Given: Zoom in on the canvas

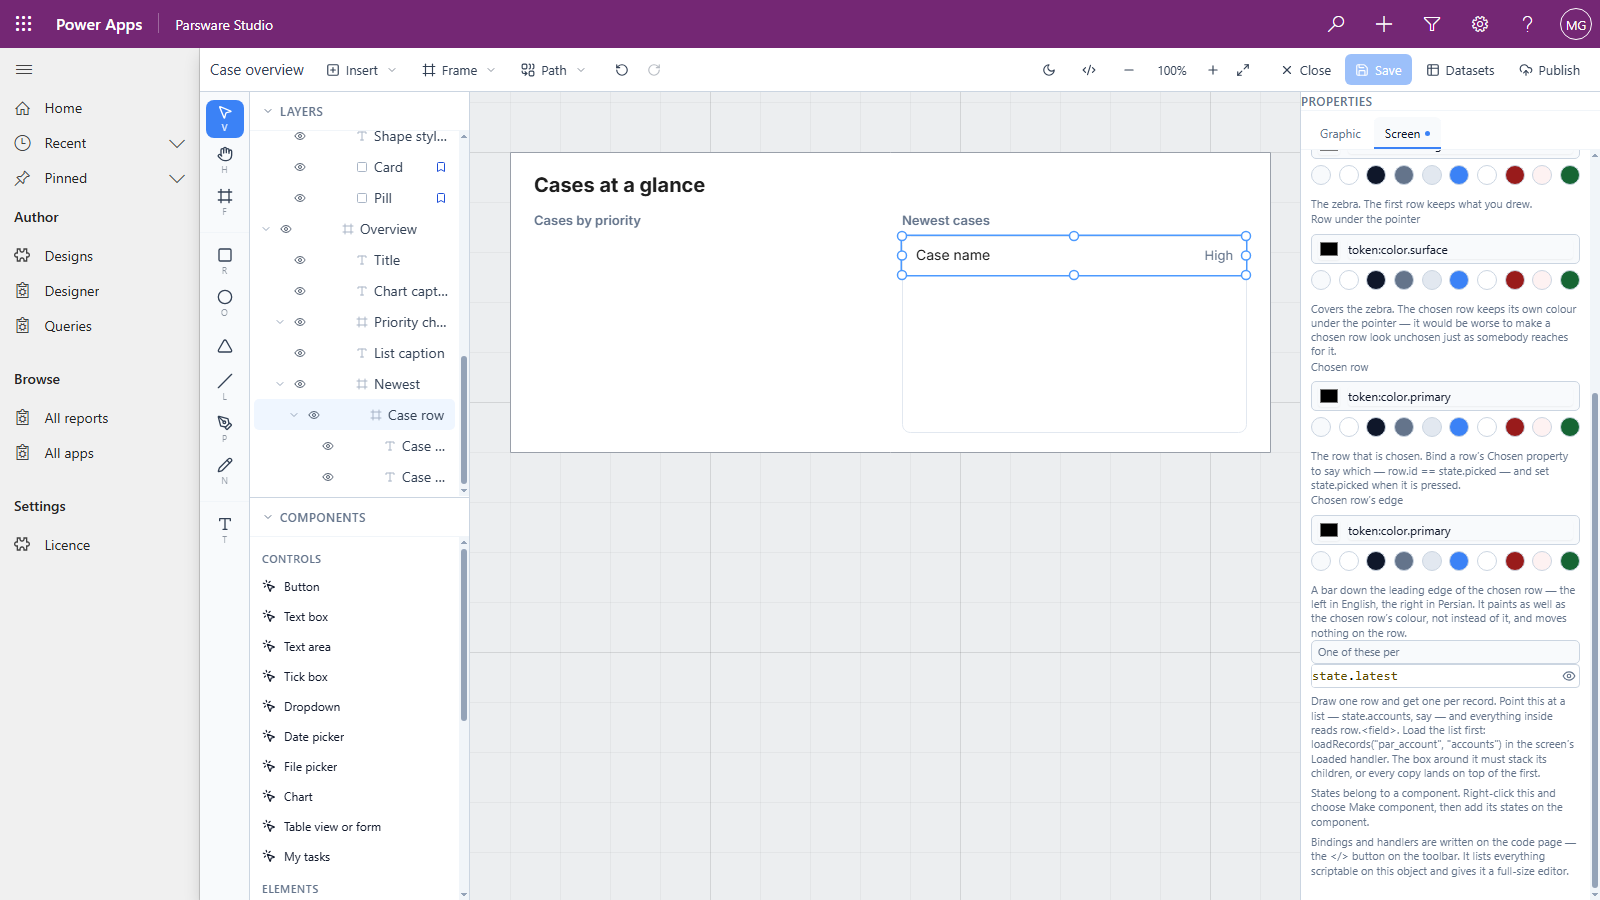Looking at the screenshot, I should click(1213, 70).
